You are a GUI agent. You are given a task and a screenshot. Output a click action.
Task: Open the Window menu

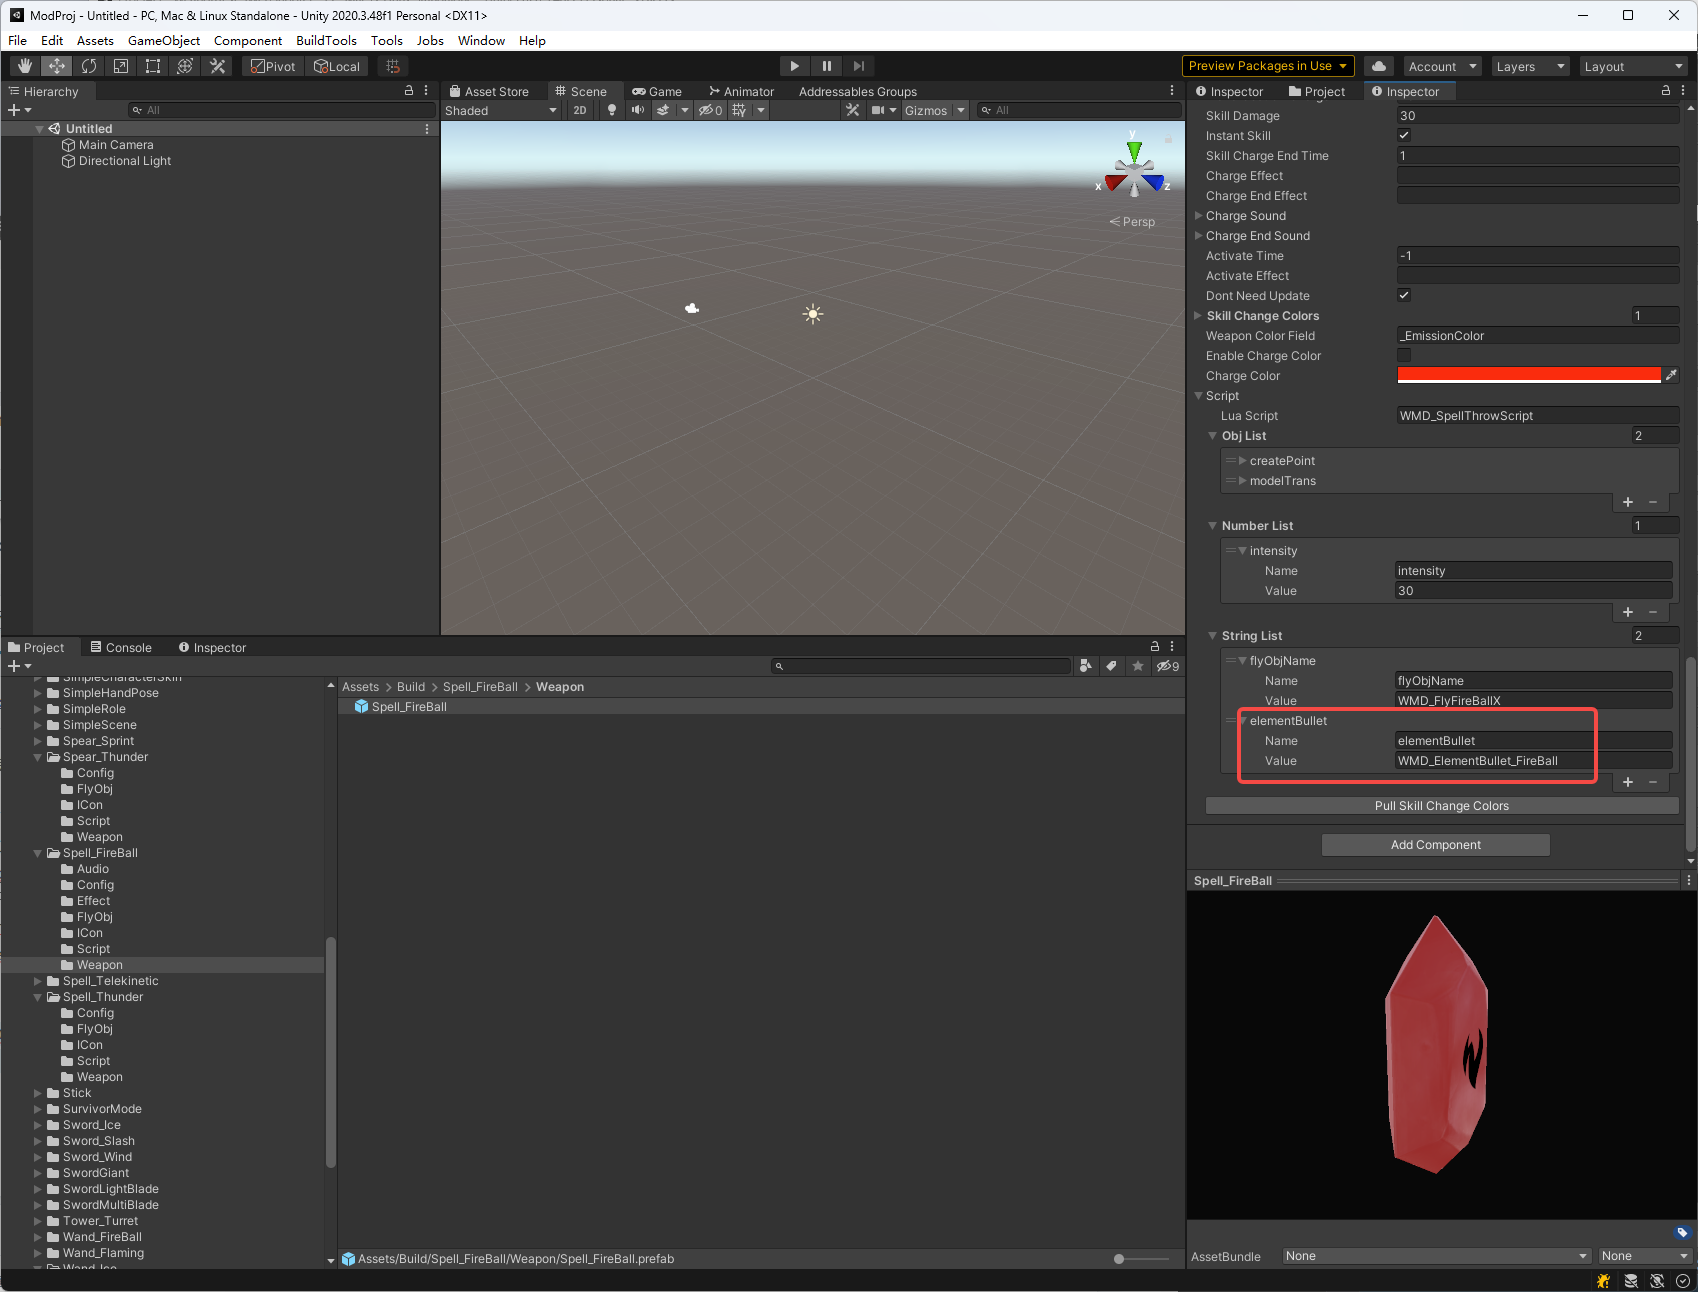481,40
